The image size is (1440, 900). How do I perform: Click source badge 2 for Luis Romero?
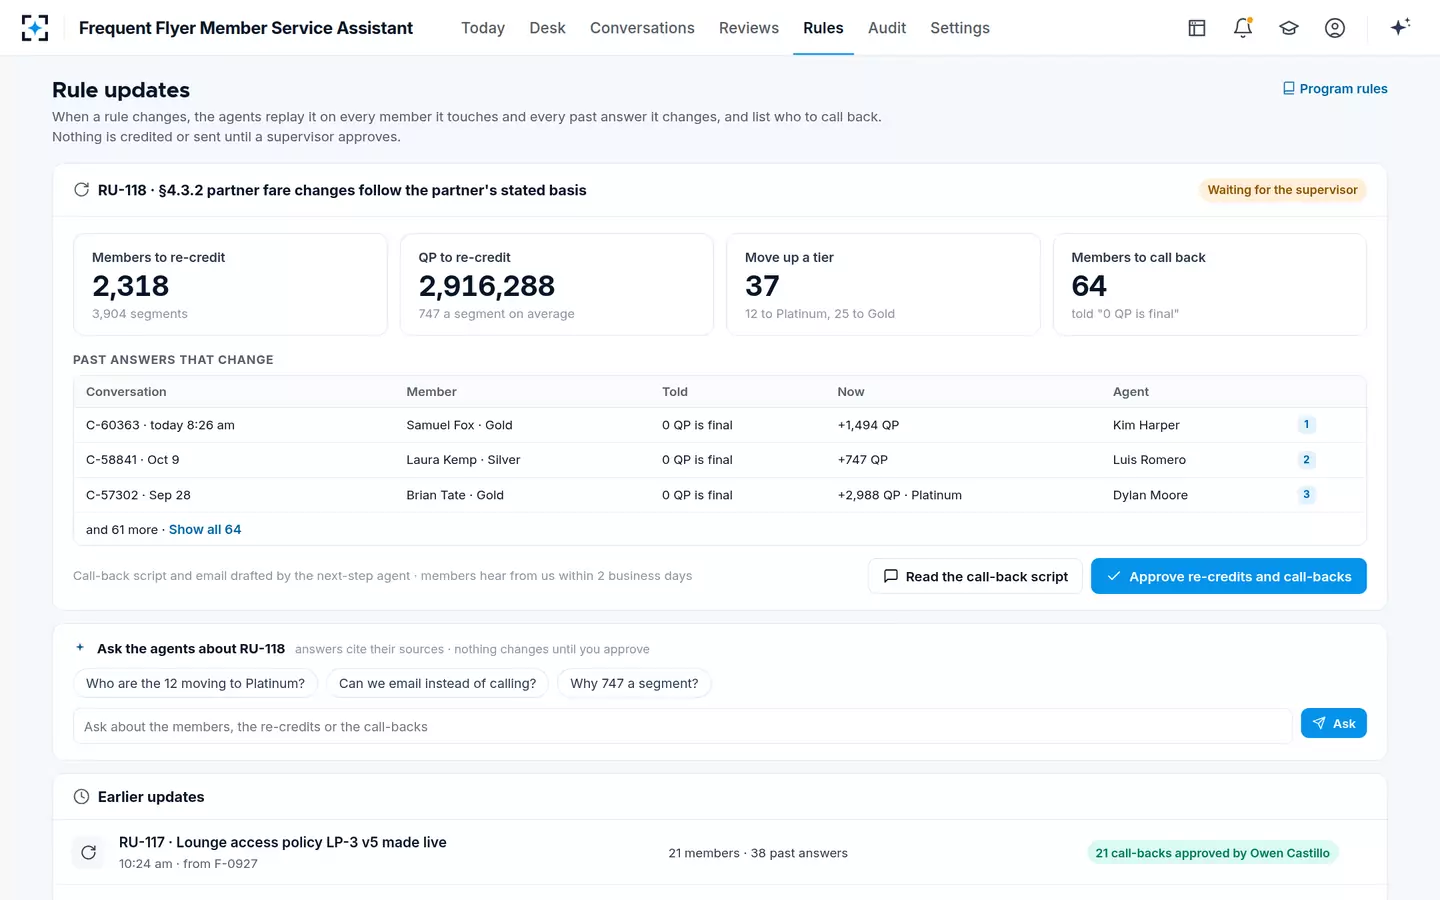pos(1306,460)
